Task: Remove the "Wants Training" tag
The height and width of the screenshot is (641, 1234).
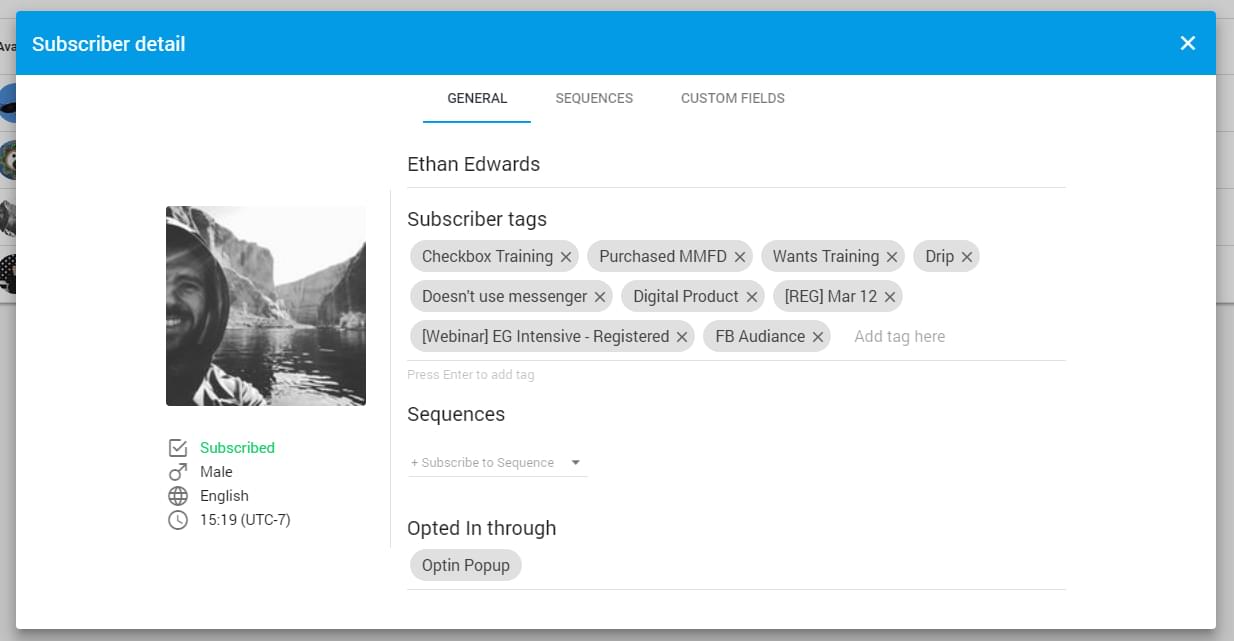Action: (x=890, y=256)
